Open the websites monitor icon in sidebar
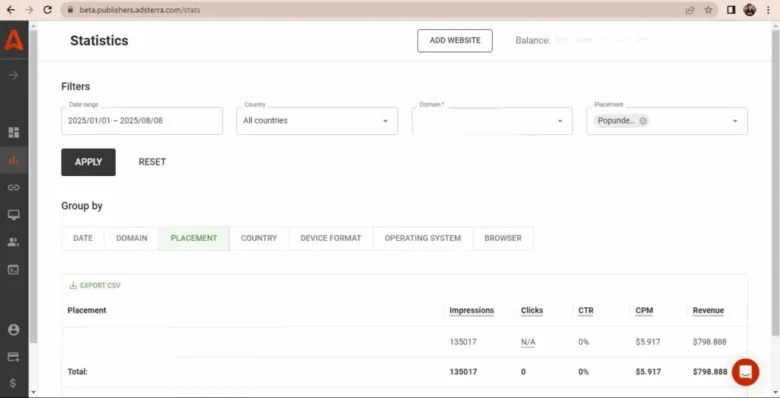The width and height of the screenshot is (780, 398). (x=14, y=215)
